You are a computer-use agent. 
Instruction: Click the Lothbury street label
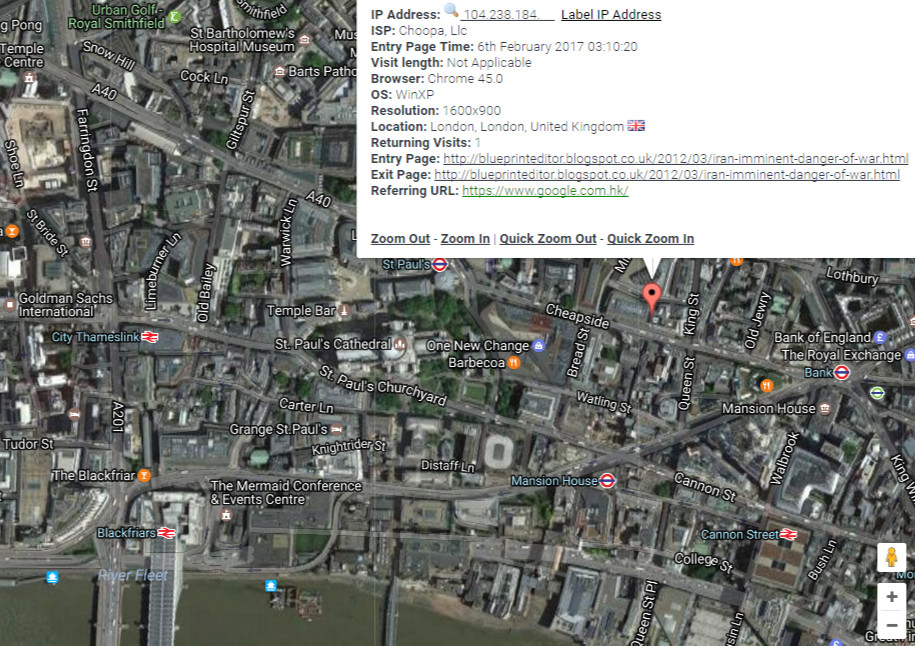pyautogui.click(x=852, y=275)
